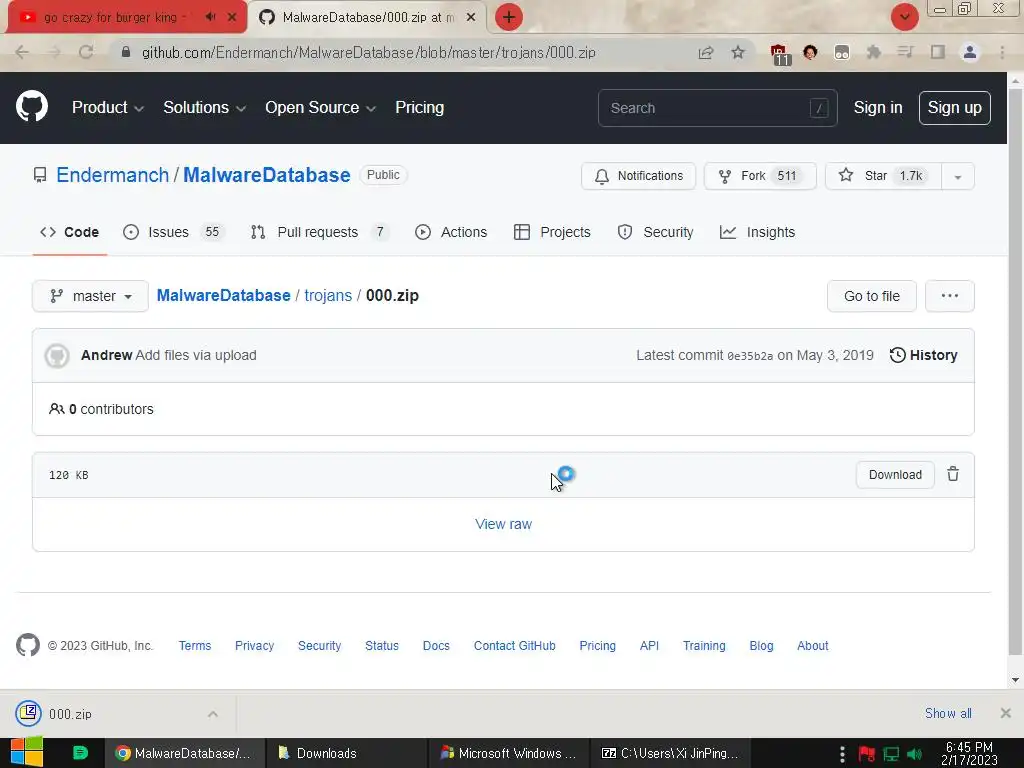Open the Projects tab
Image resolution: width=1024 pixels, height=768 pixels.
coord(552,232)
